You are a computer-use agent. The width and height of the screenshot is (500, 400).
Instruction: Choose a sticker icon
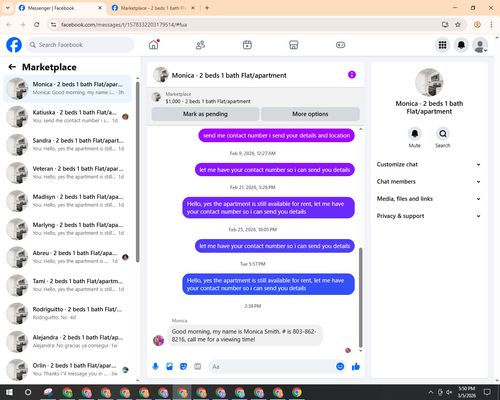coord(184,367)
